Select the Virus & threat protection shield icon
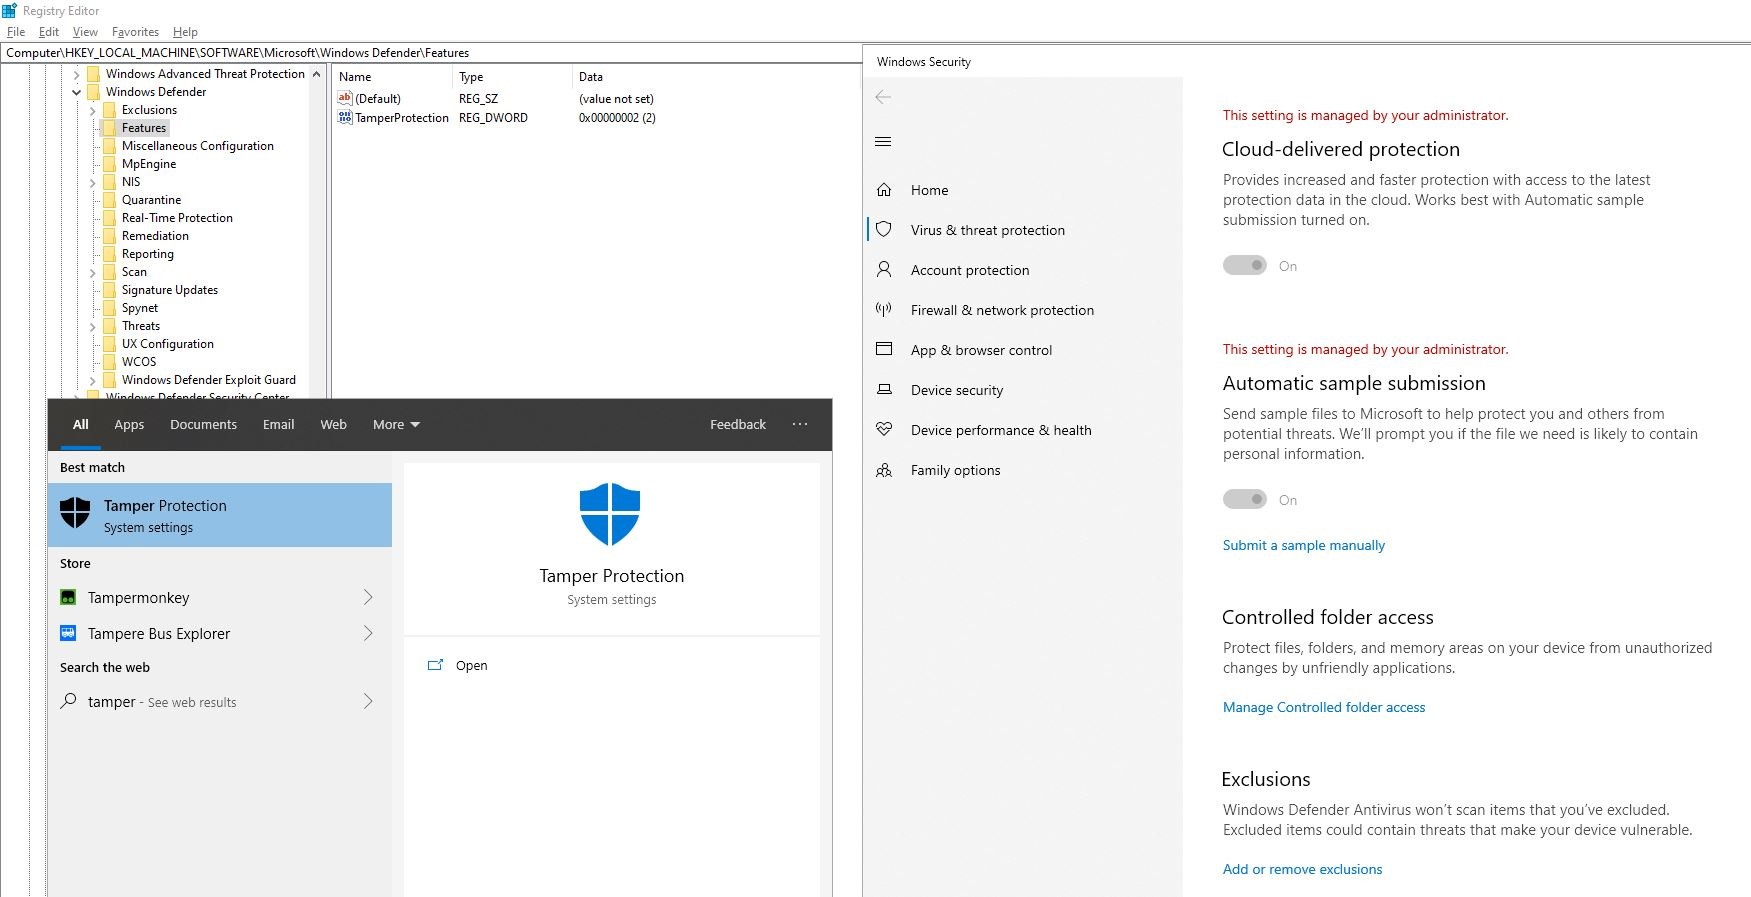The width and height of the screenshot is (1751, 897). (884, 230)
